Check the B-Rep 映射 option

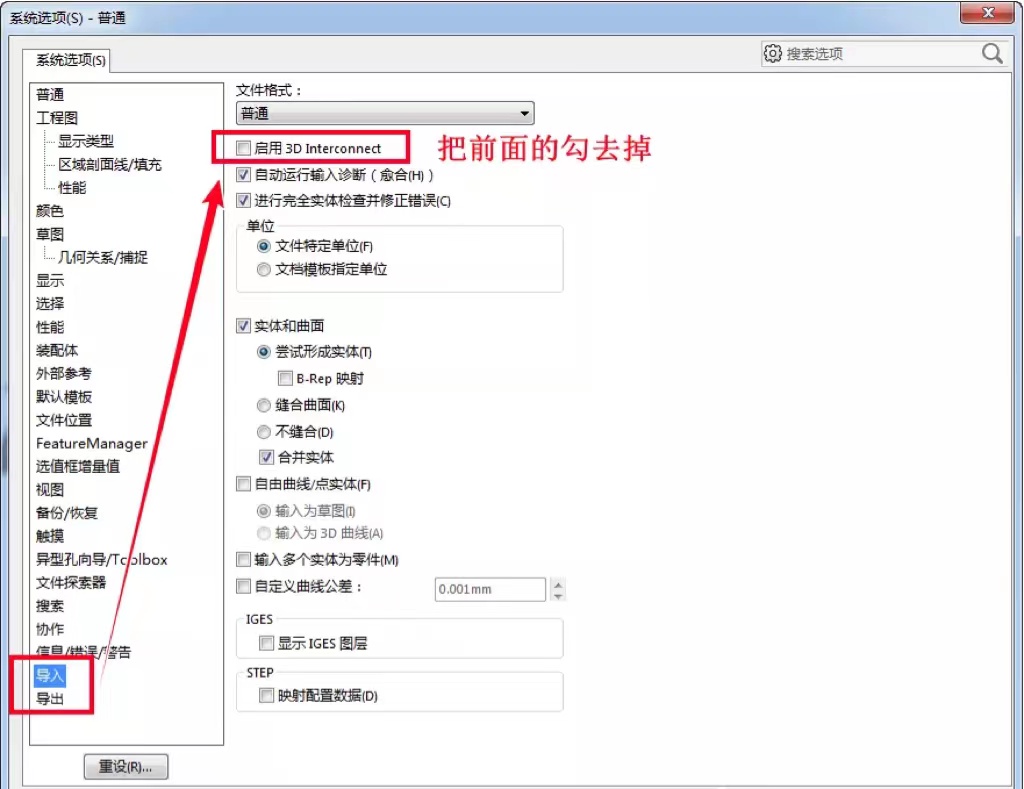(285, 378)
